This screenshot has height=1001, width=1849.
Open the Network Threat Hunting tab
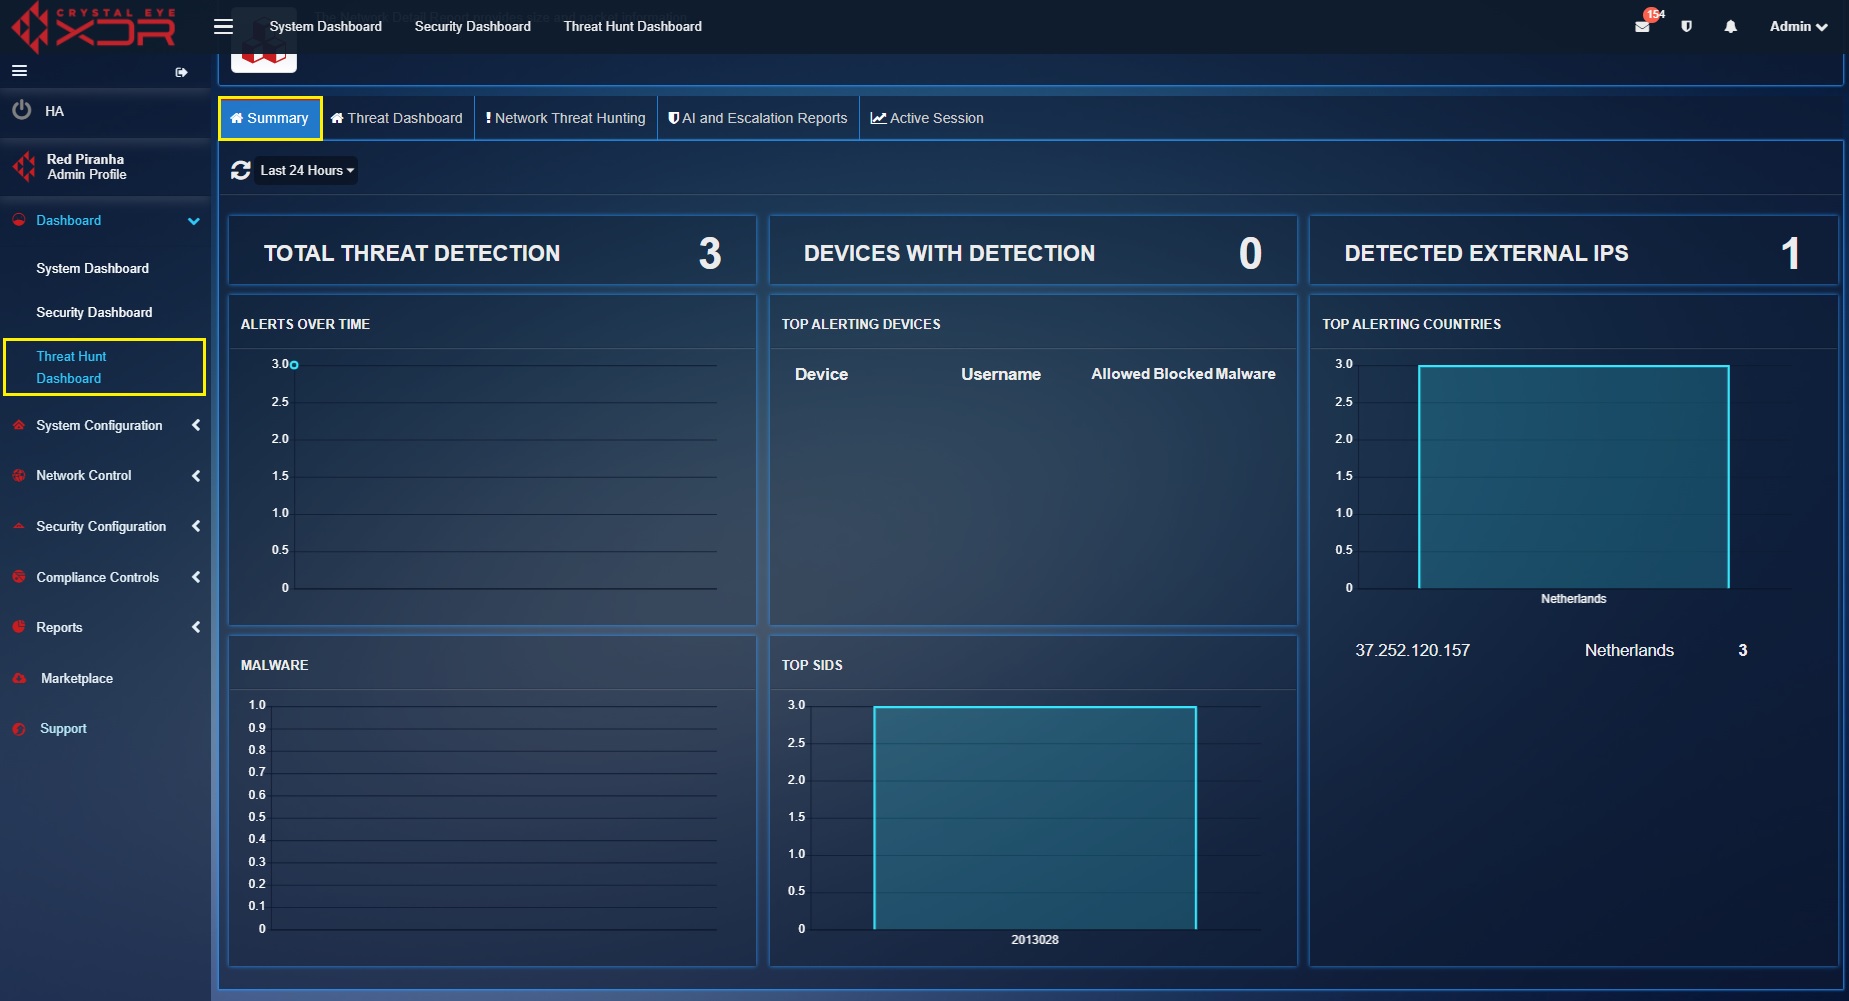point(566,118)
